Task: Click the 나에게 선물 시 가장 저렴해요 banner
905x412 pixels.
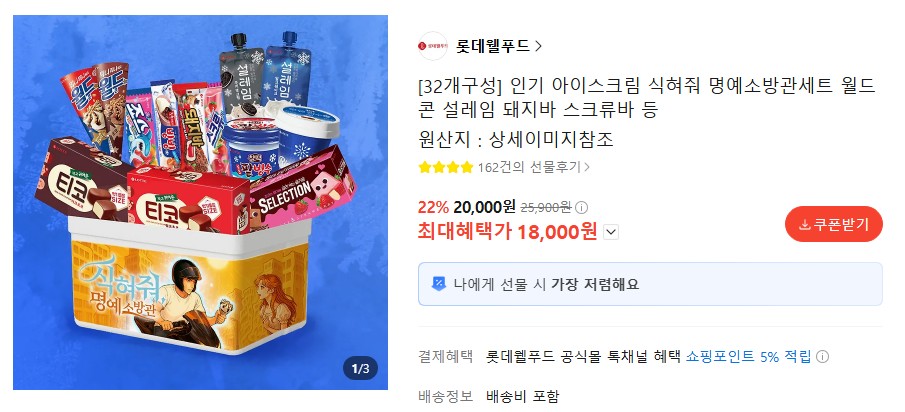Action: (x=650, y=284)
